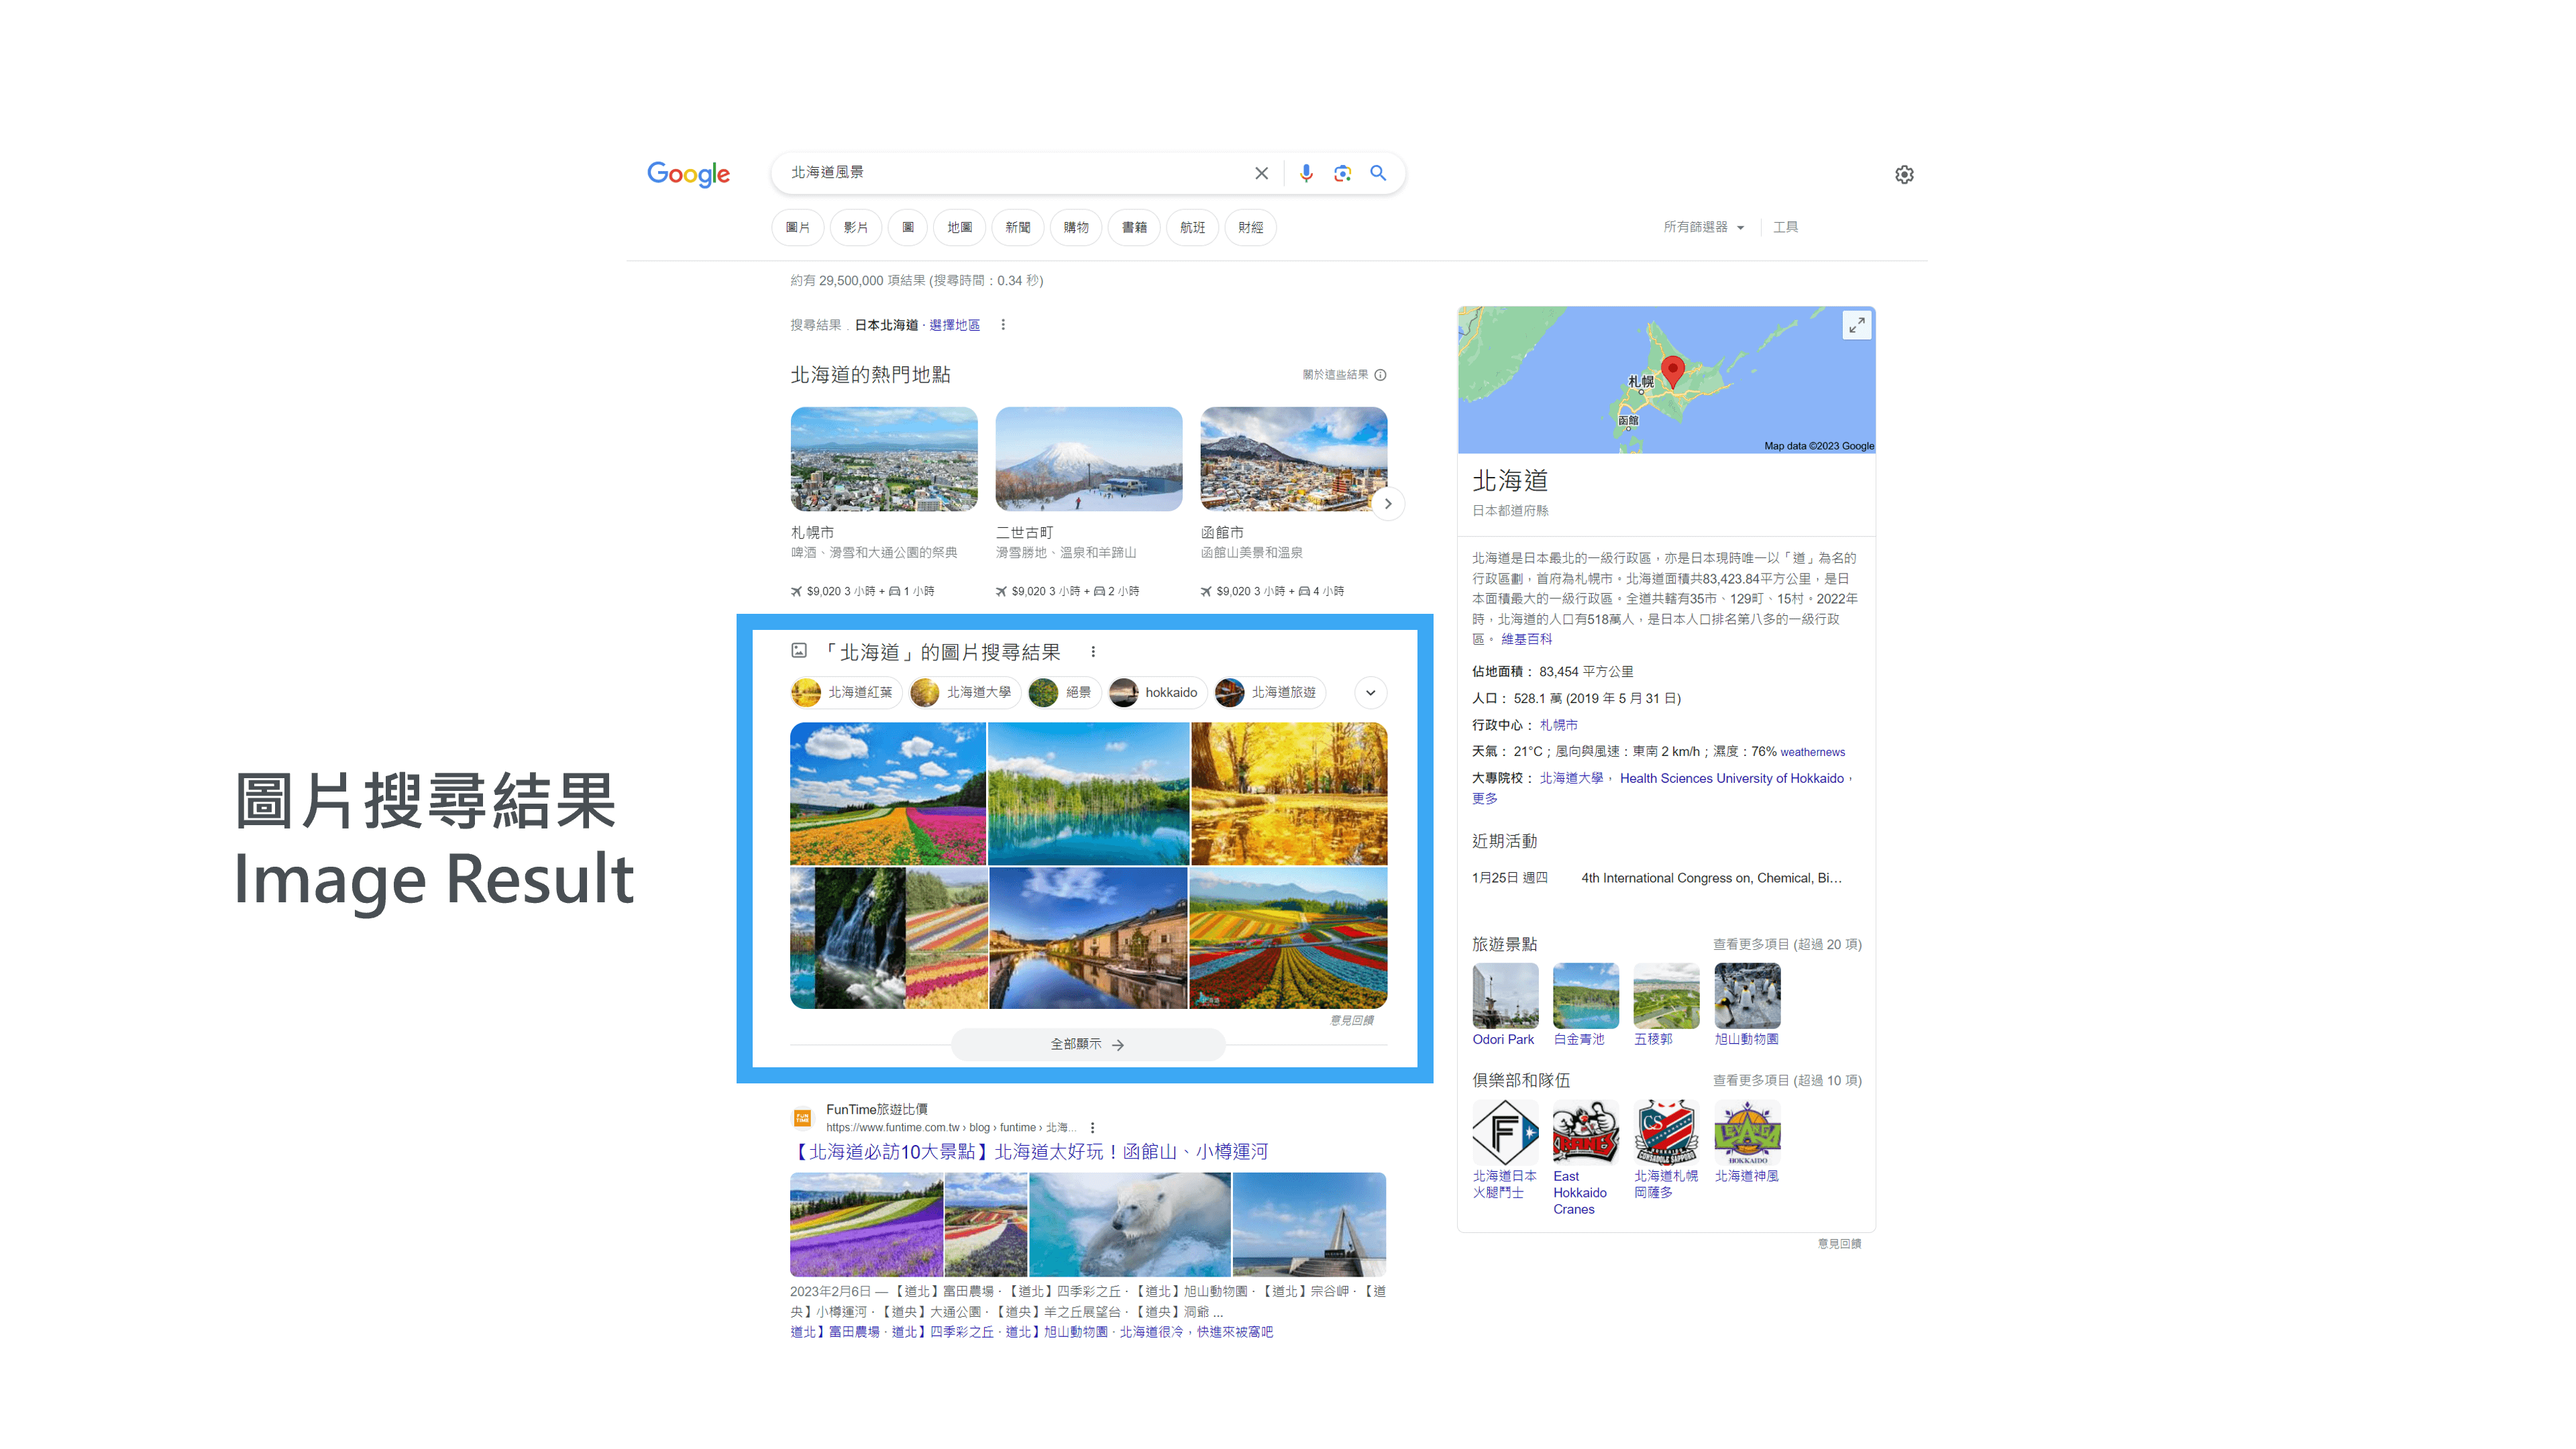
Task: Open Google Lens image search icon
Action: pos(1342,173)
